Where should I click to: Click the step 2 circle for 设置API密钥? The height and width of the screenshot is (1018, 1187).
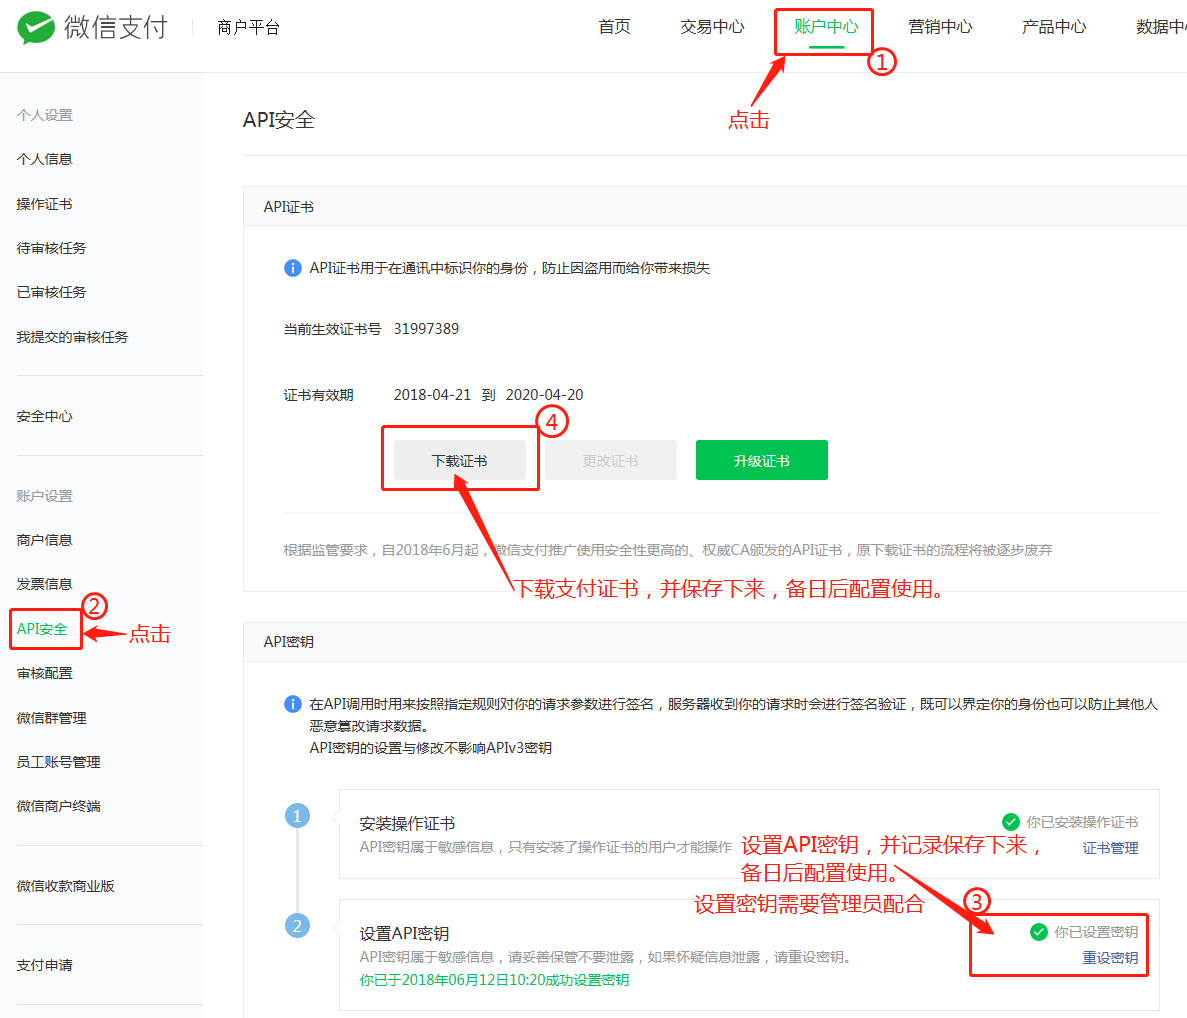click(x=297, y=926)
